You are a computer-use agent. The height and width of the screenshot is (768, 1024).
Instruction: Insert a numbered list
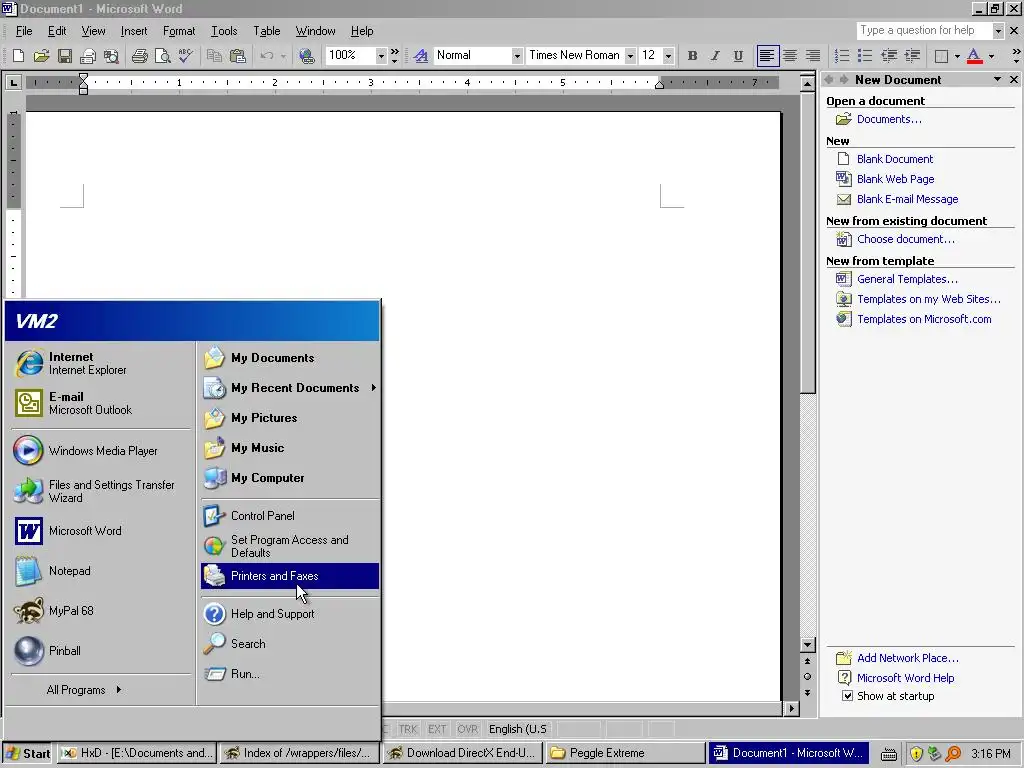pos(842,56)
